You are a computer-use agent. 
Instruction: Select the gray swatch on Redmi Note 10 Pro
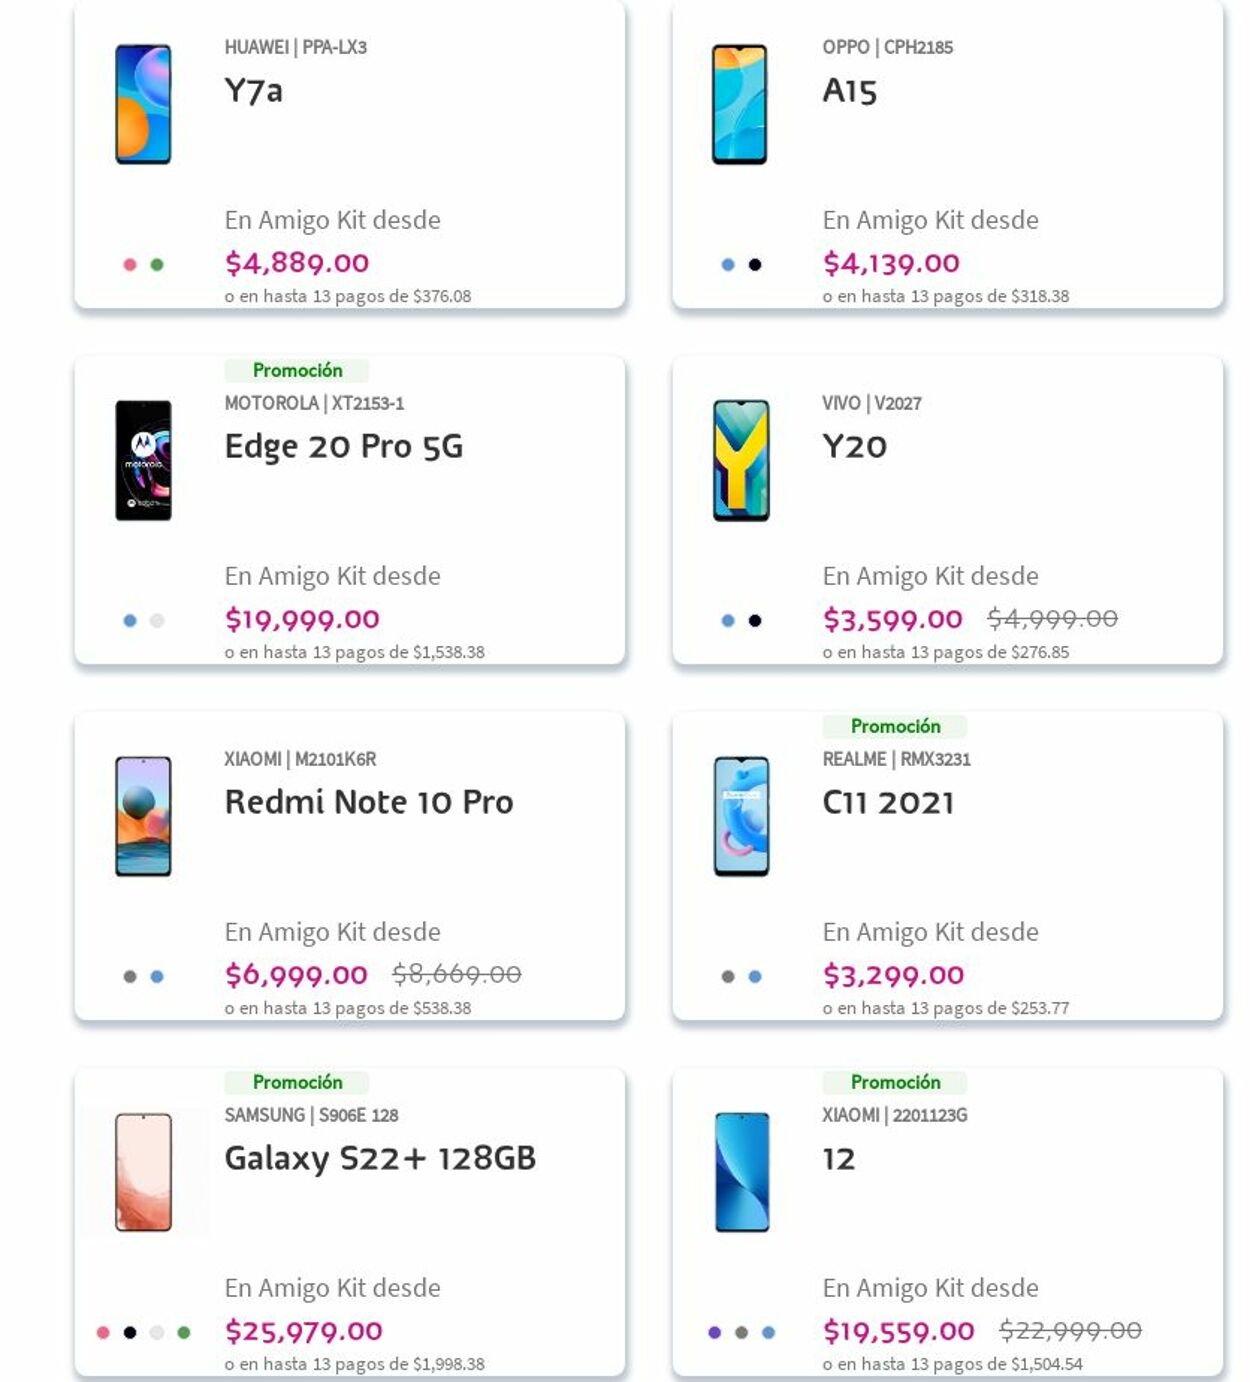click(x=128, y=975)
